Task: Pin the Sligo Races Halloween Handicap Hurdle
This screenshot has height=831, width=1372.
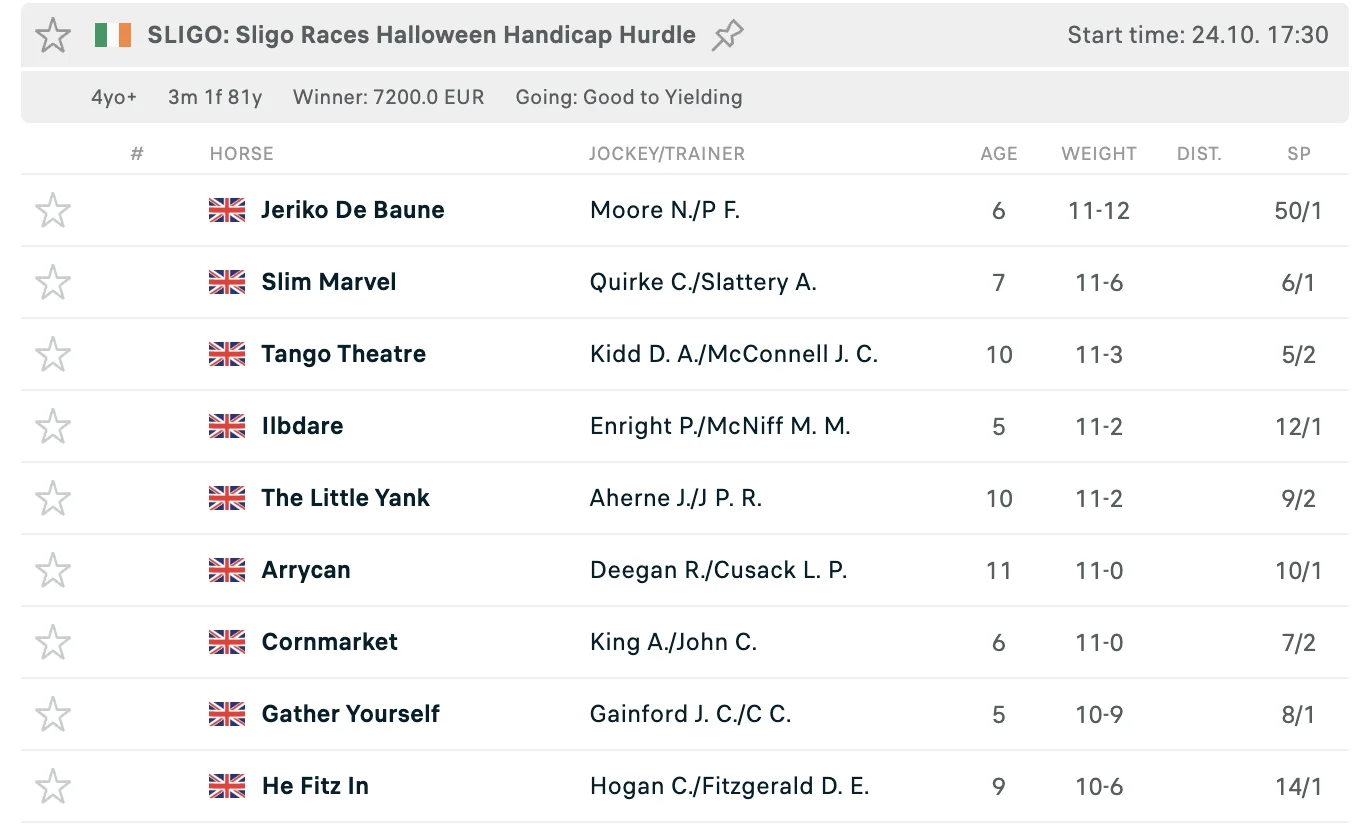Action: click(x=728, y=36)
